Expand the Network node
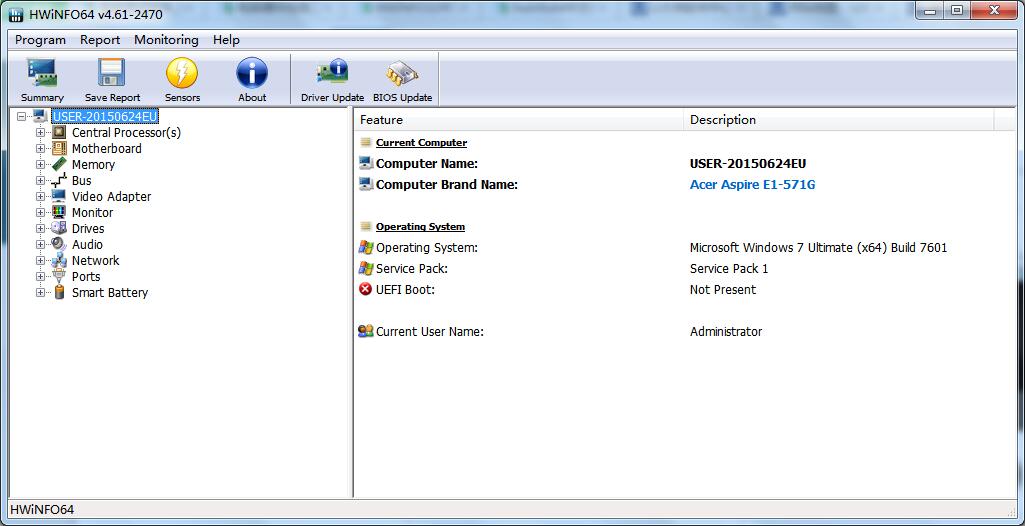The image size is (1025, 526). pos(41,260)
